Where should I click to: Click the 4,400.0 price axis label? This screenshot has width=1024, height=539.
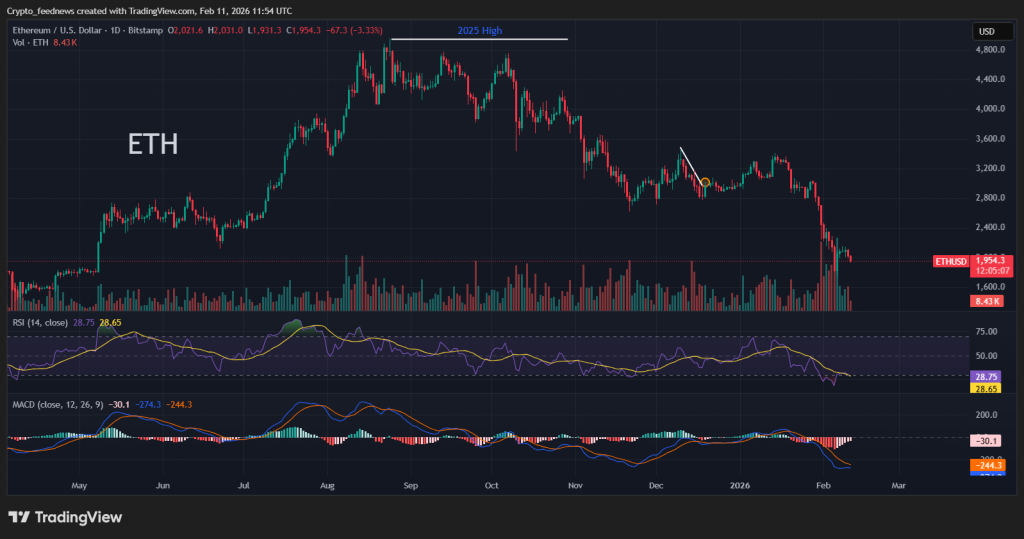[x=990, y=79]
